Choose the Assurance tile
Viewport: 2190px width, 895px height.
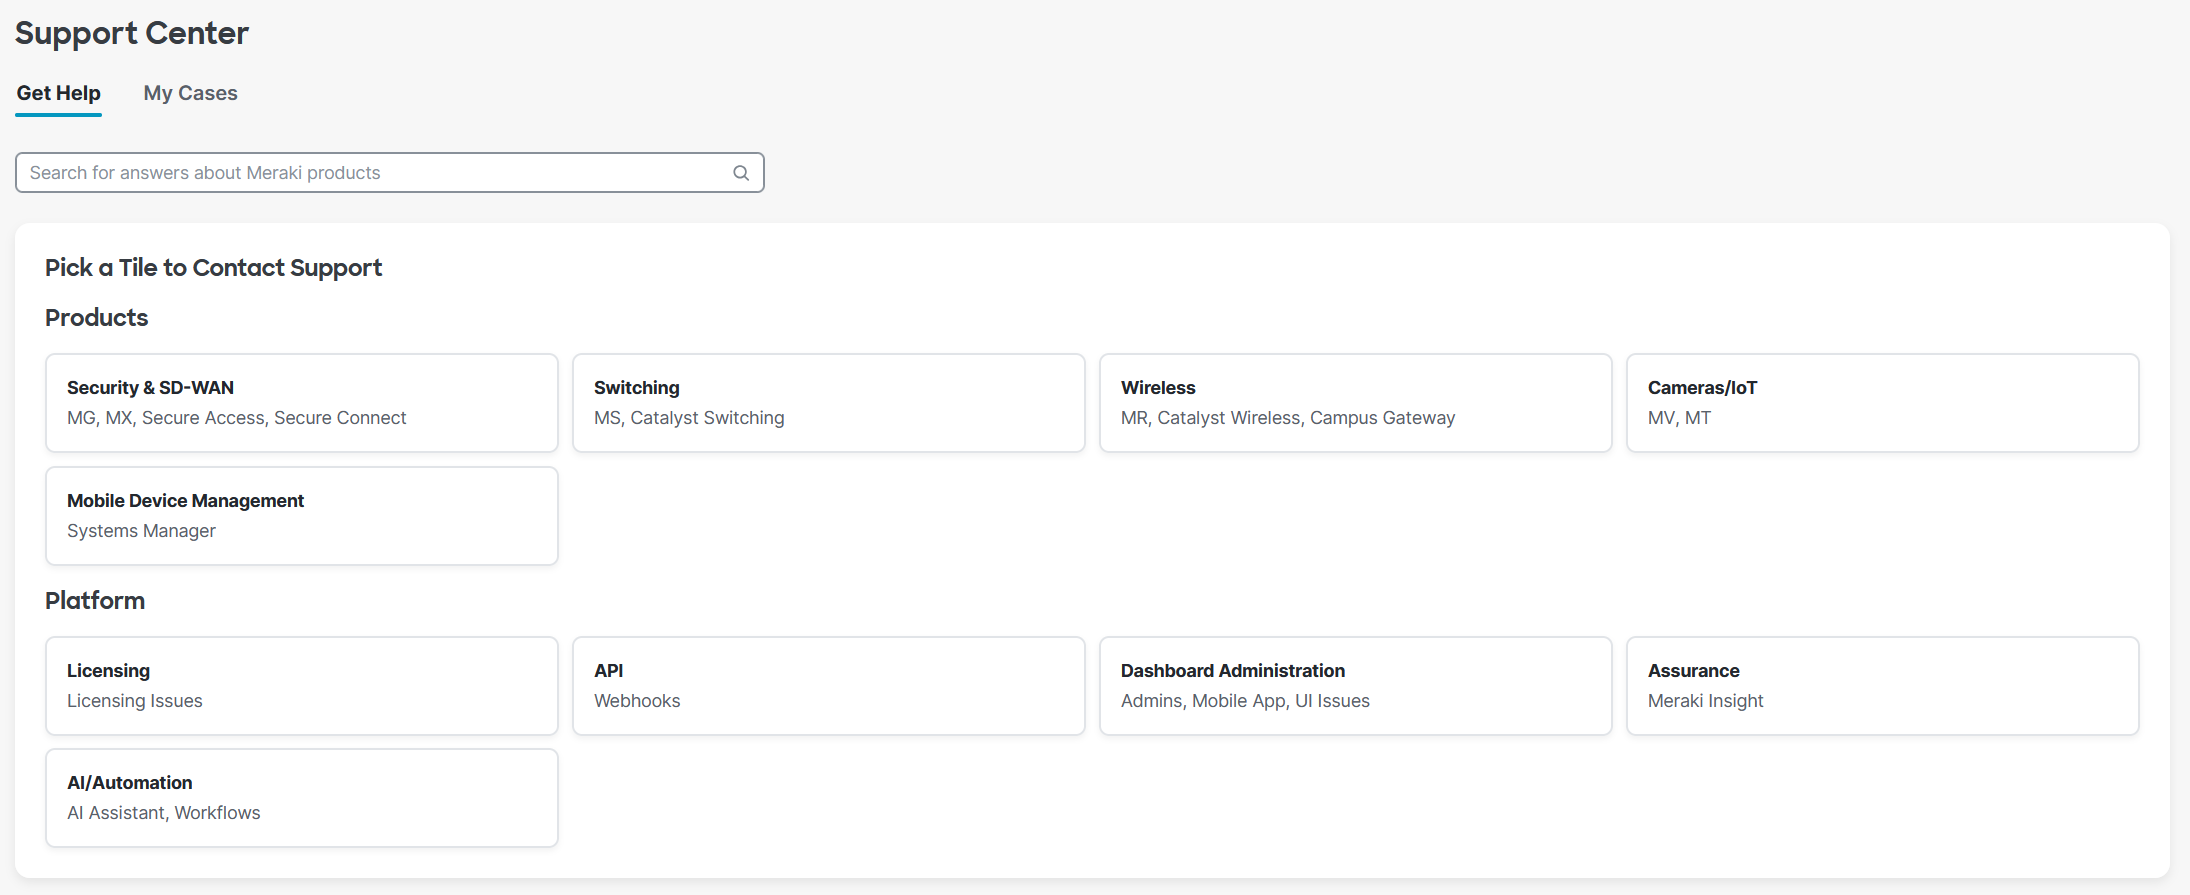[1882, 685]
